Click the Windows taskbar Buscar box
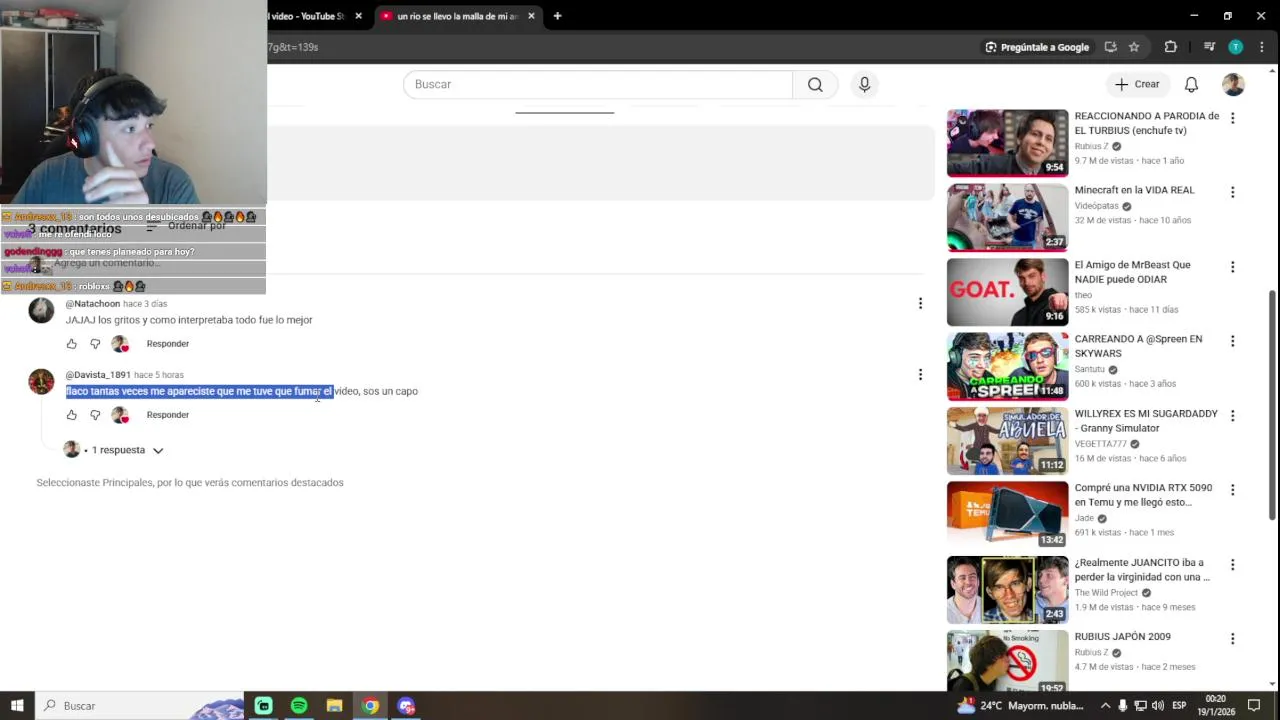 pos(140,706)
